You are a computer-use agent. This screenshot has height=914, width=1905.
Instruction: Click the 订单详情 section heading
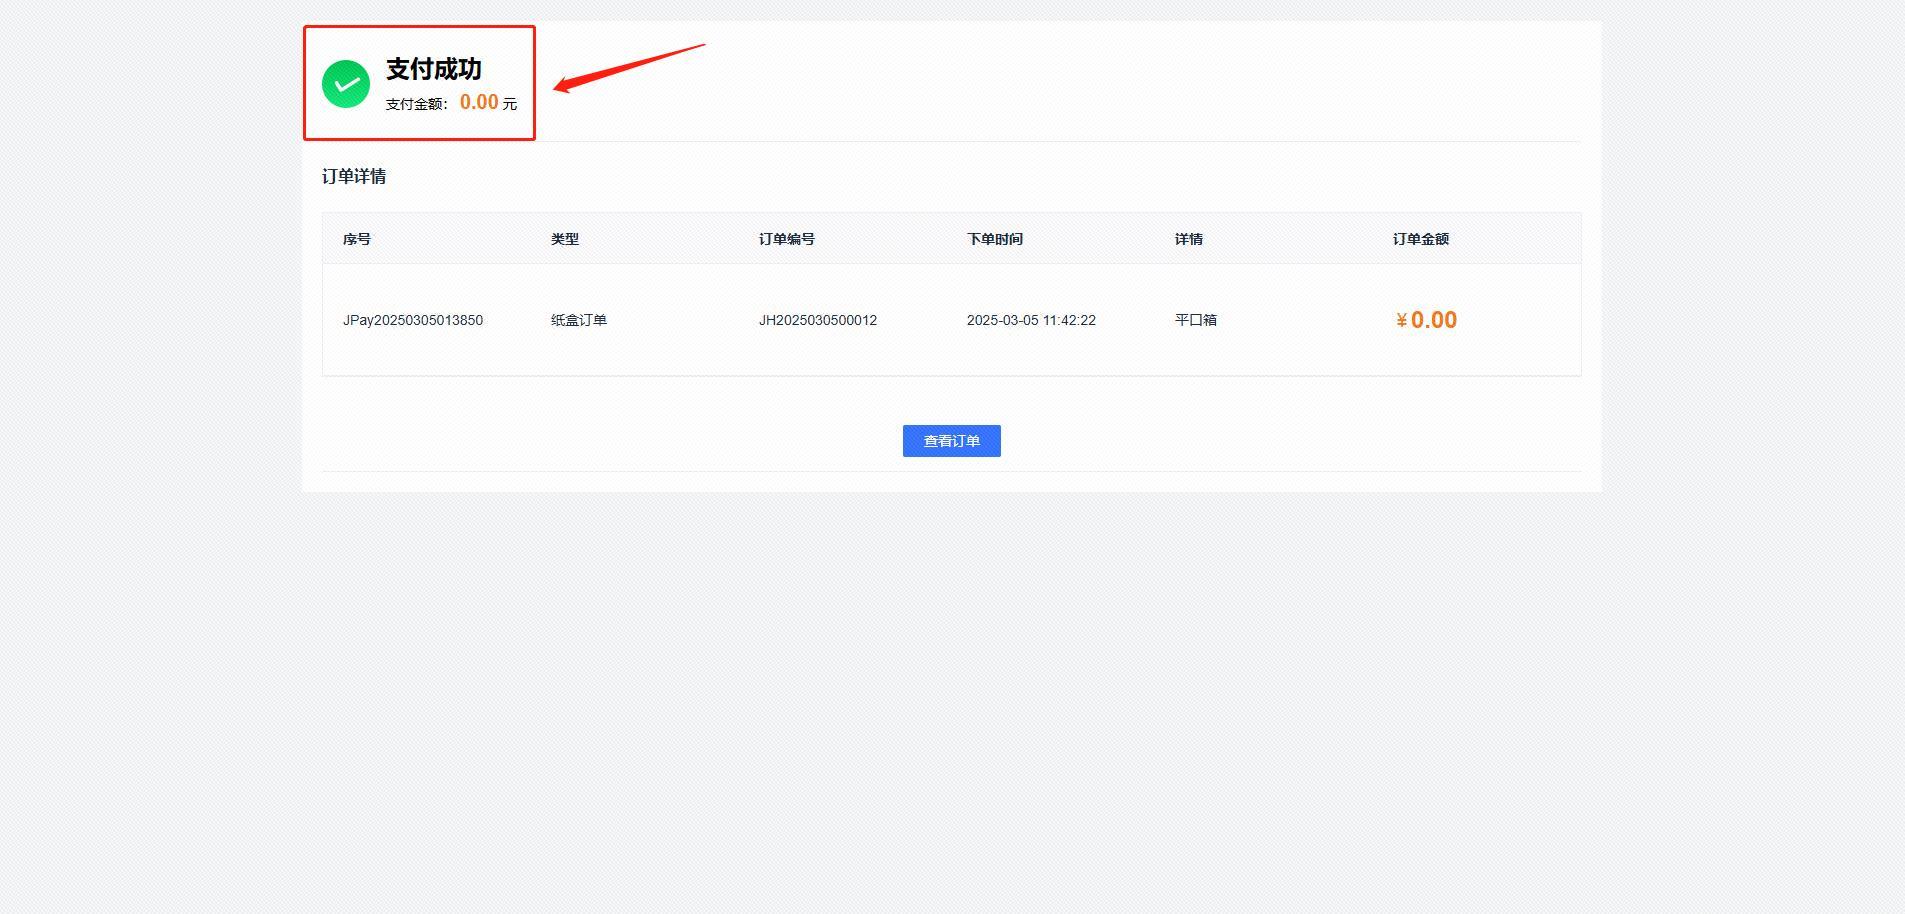point(354,177)
